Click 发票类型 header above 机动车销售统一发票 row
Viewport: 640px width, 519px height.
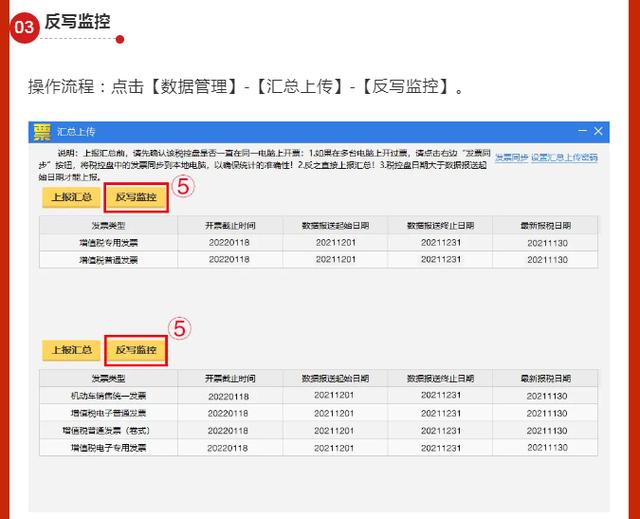(x=109, y=379)
